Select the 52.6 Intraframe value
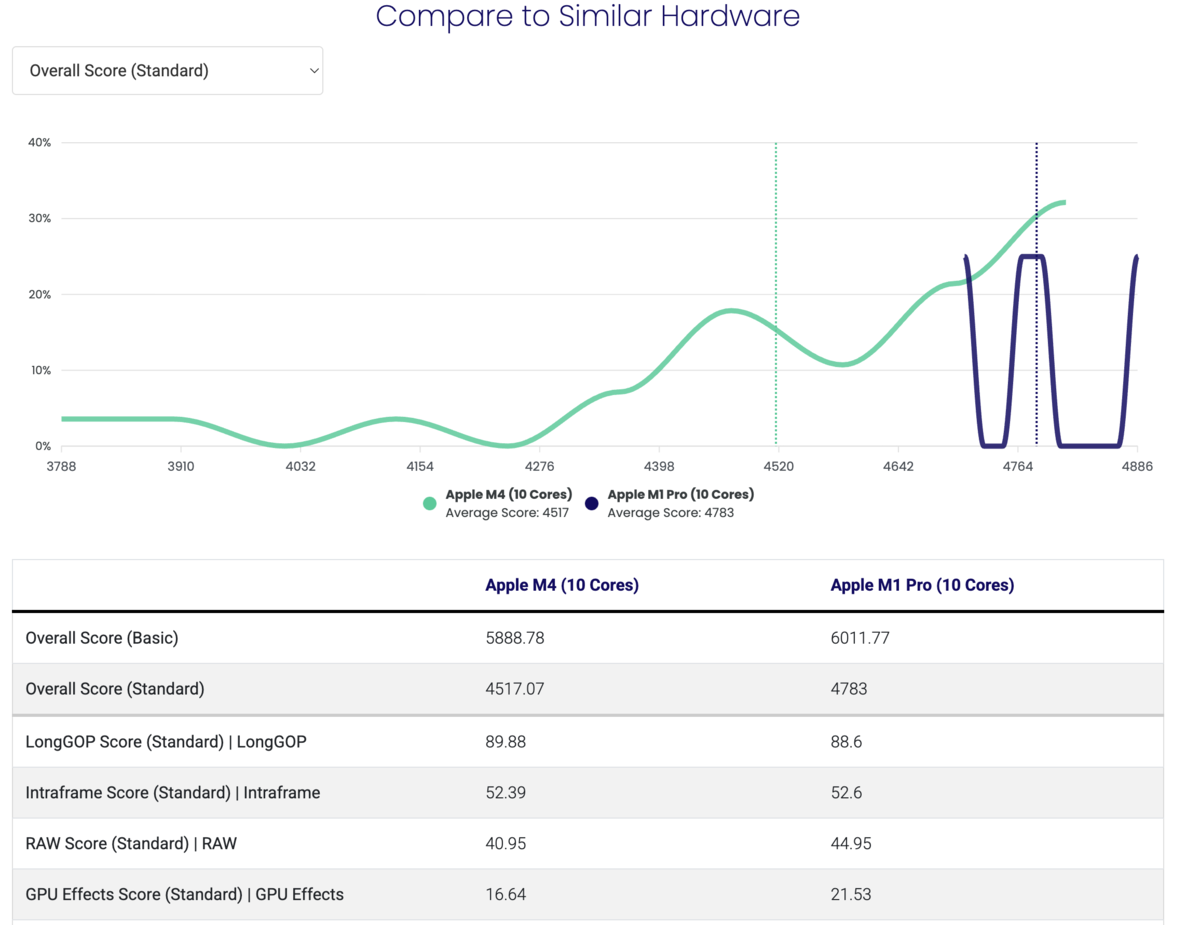This screenshot has height=925, width=1200. [846, 793]
